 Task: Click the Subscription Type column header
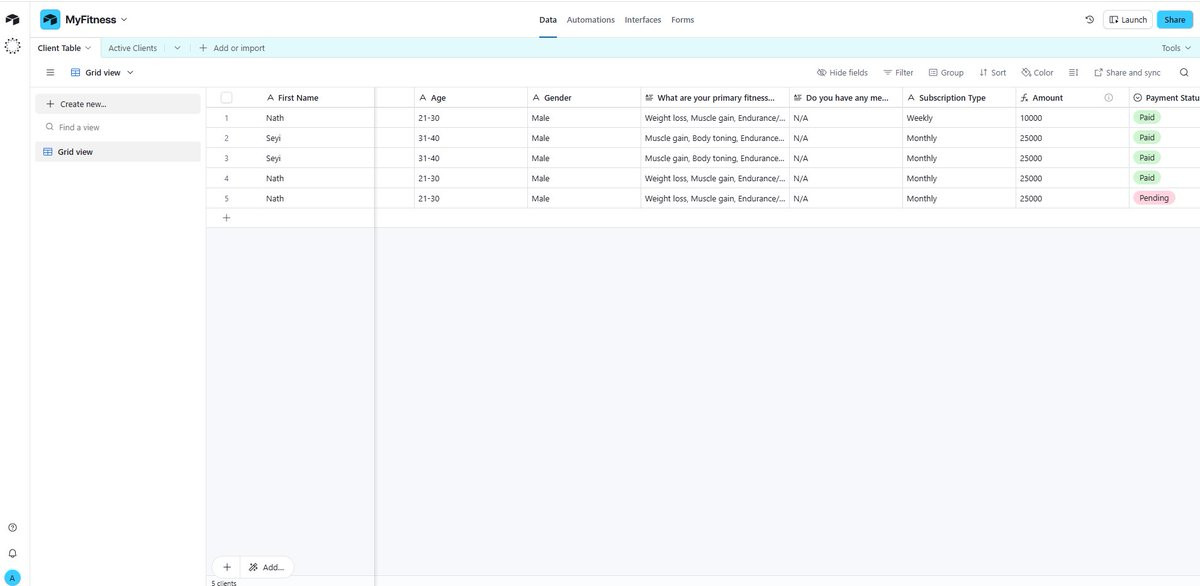point(959,98)
